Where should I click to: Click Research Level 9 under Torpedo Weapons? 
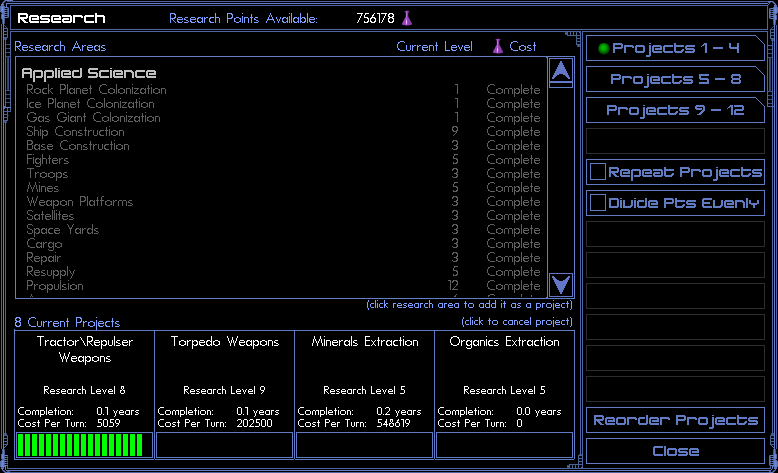point(224,391)
